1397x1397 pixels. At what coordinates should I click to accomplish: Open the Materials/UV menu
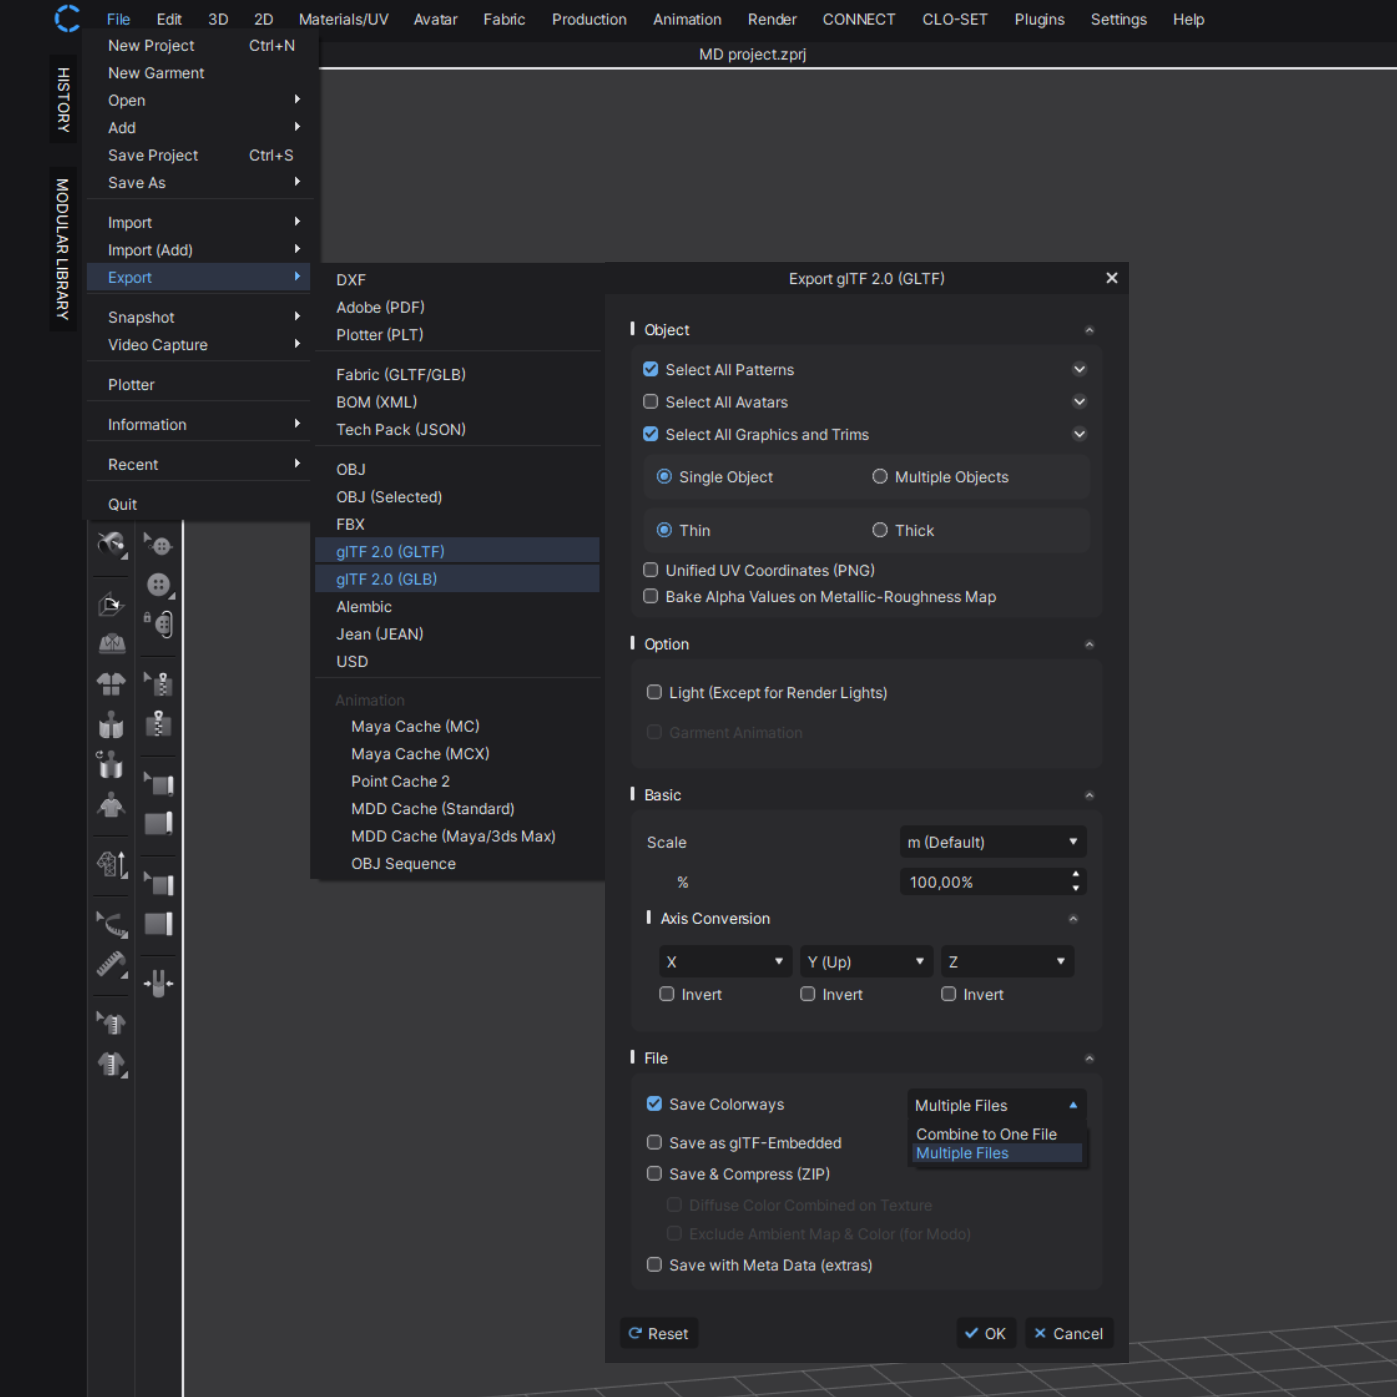pyautogui.click(x=343, y=19)
